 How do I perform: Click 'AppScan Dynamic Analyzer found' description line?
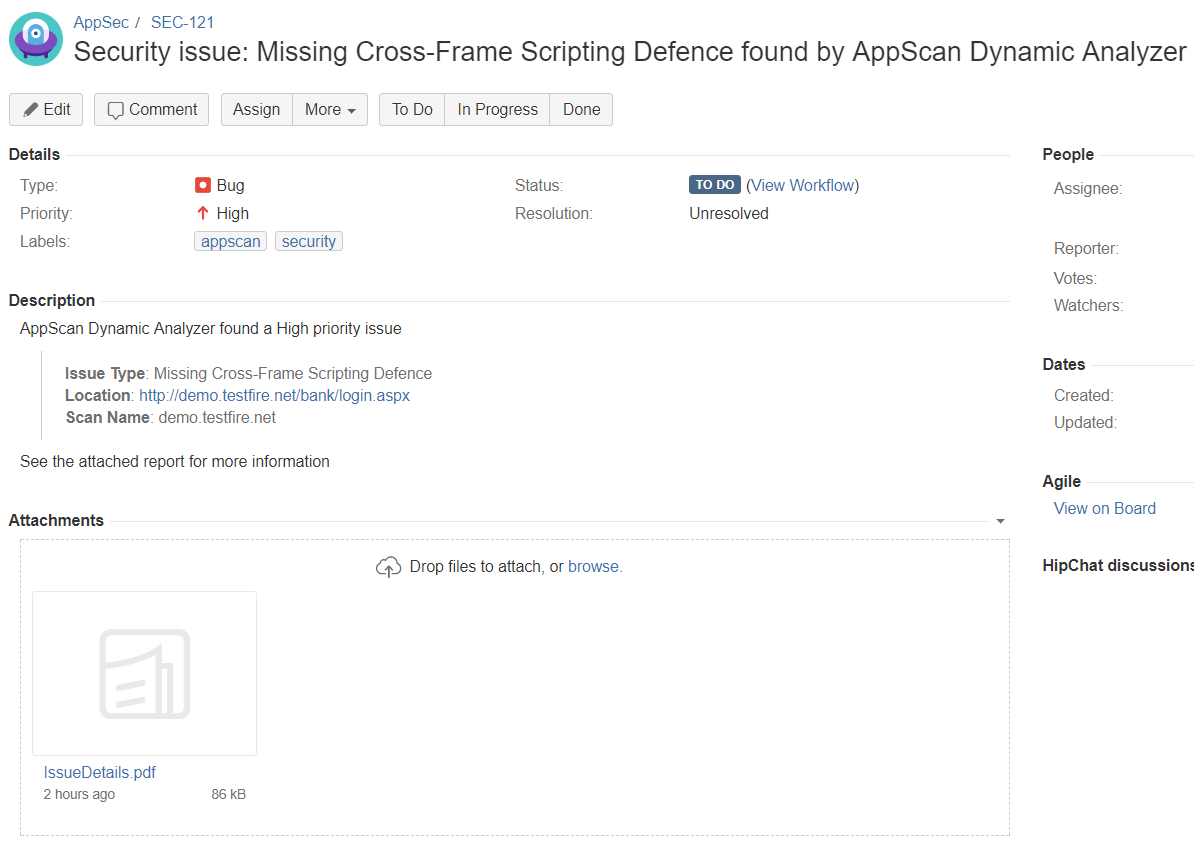[x=210, y=328]
